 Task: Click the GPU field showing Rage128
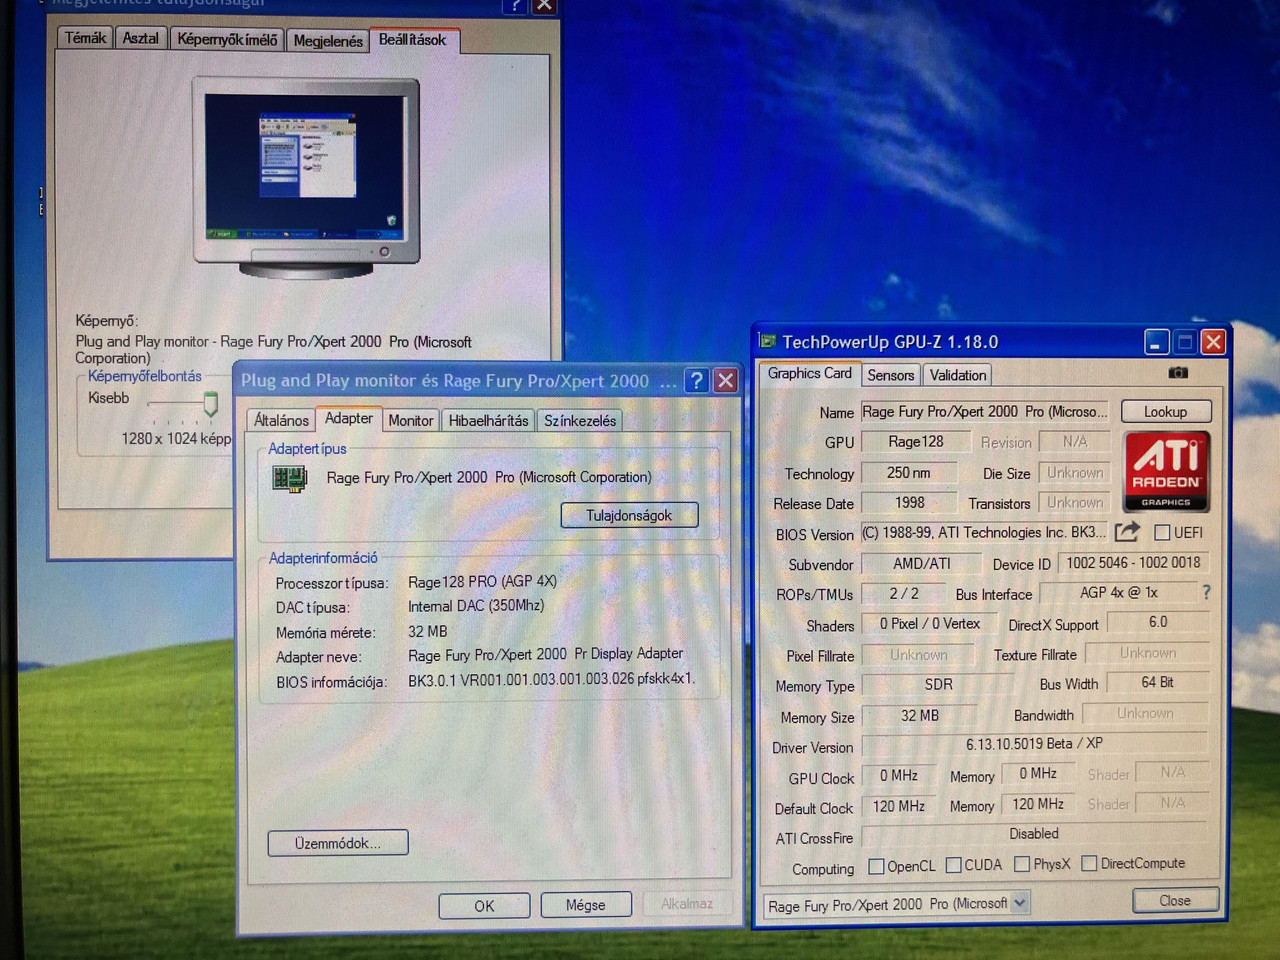point(916,441)
